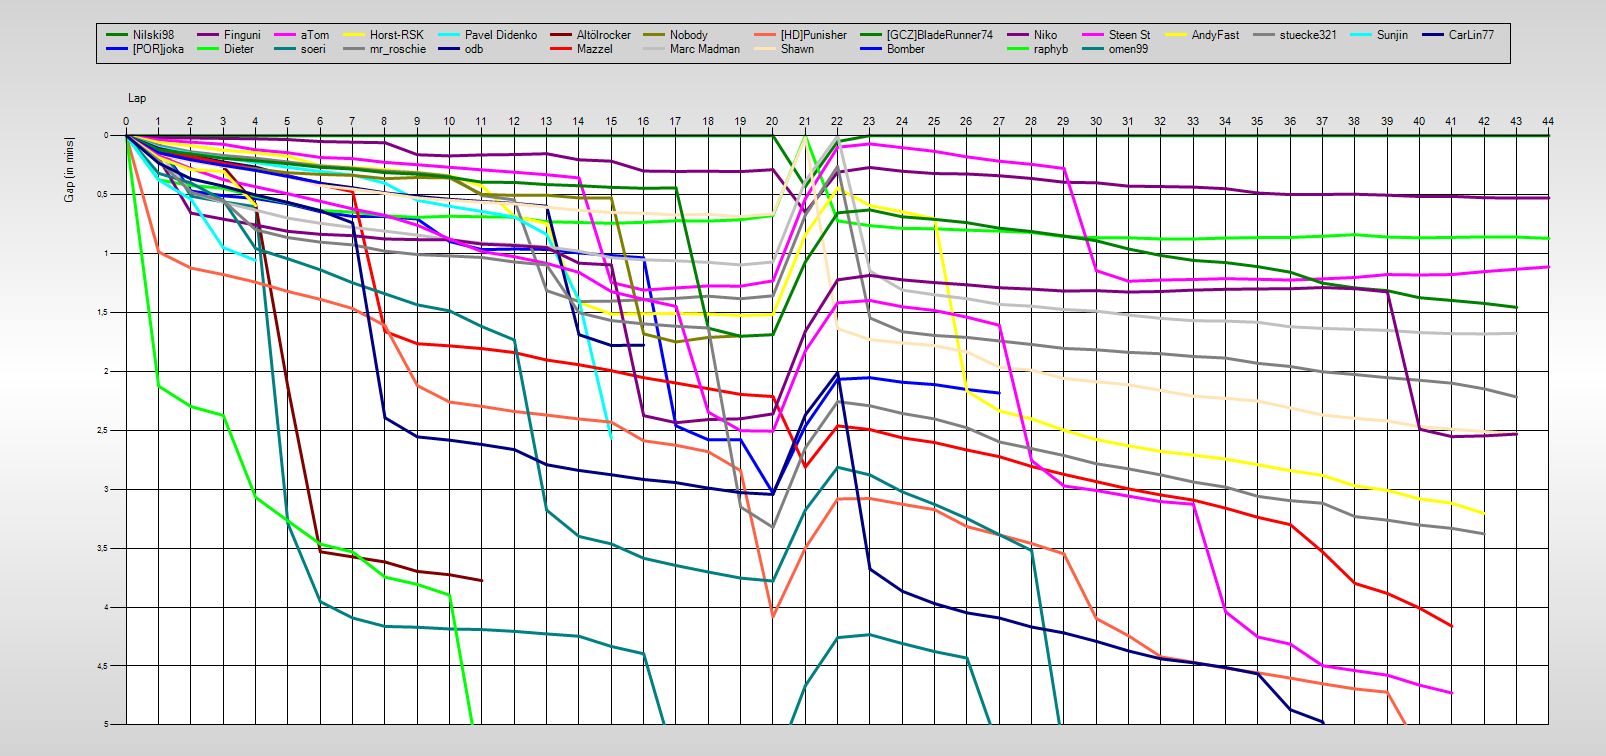Click the olive Nobody legend color line
Screen dimensions: 1606x756
pyautogui.click(x=652, y=35)
